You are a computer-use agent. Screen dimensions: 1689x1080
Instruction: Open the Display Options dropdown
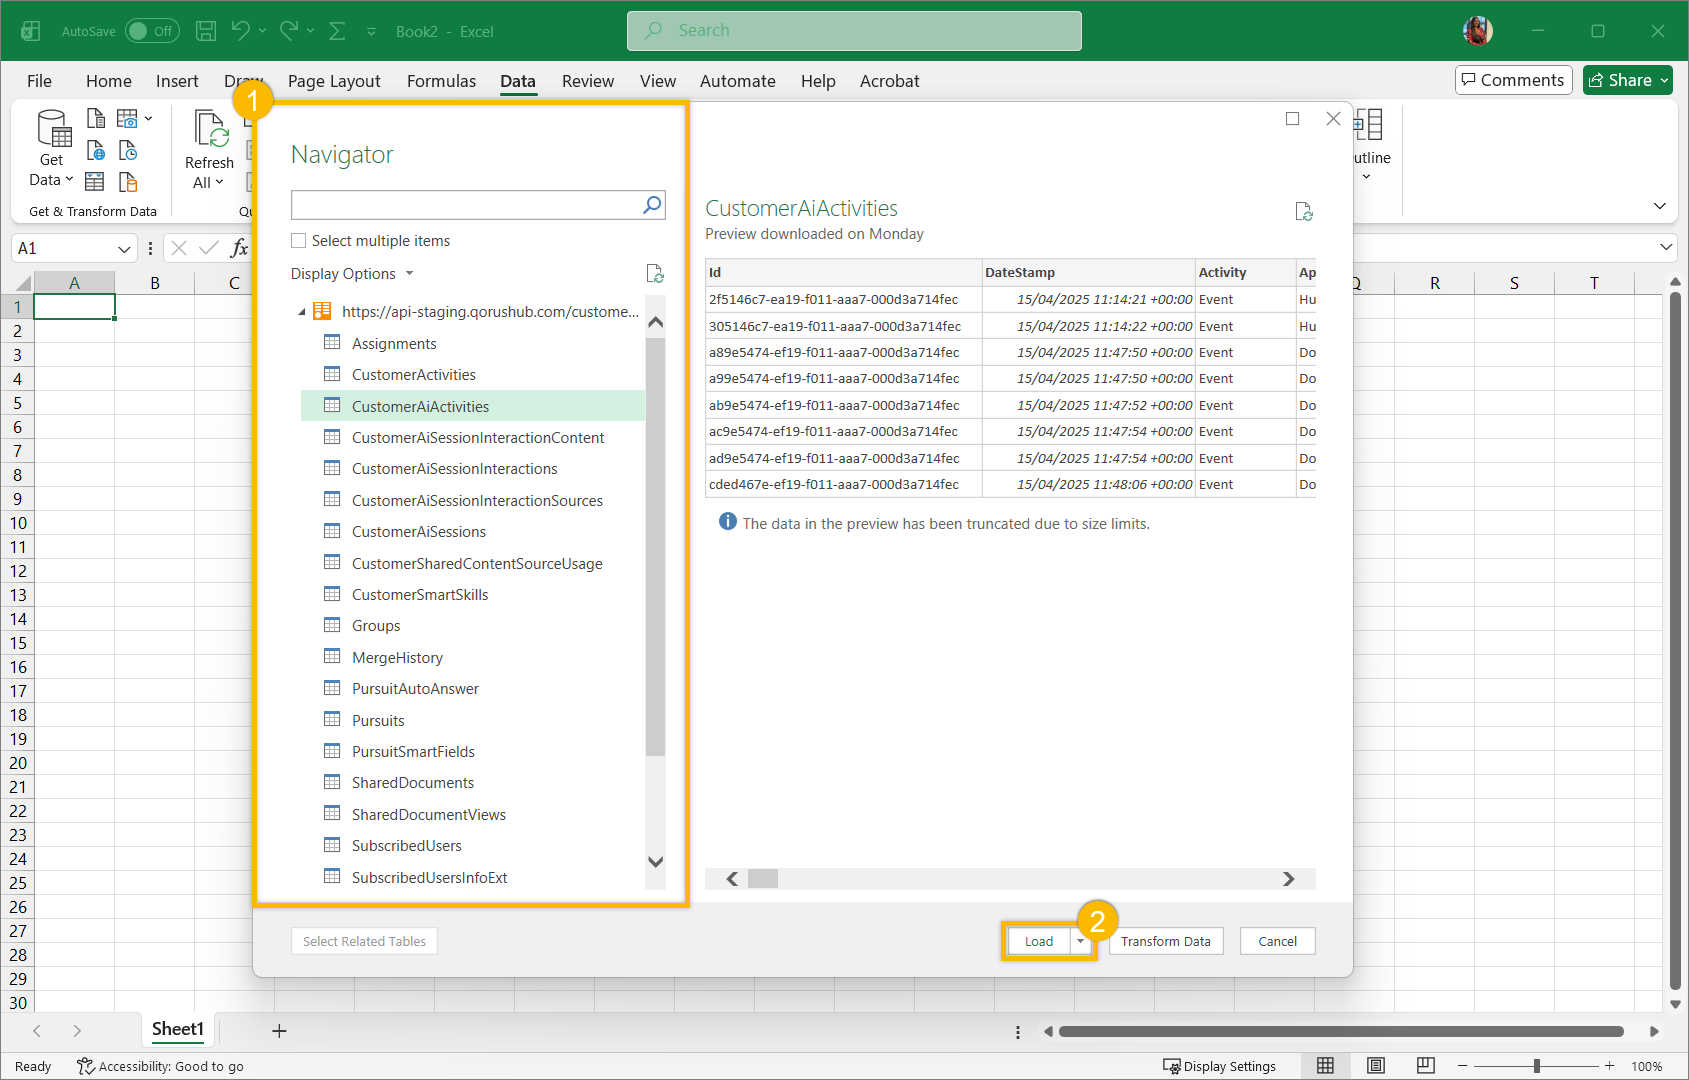tap(352, 274)
